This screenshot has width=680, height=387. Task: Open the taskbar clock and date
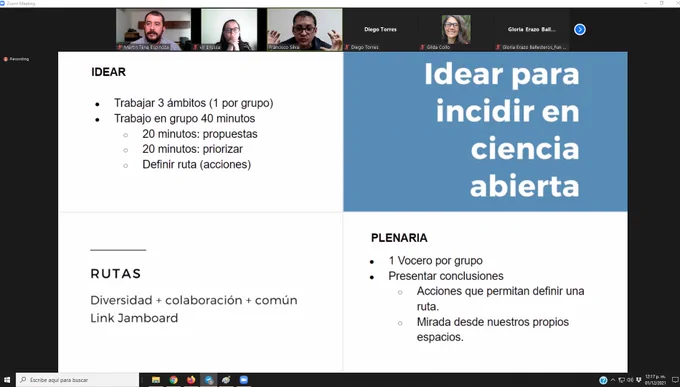655,380
